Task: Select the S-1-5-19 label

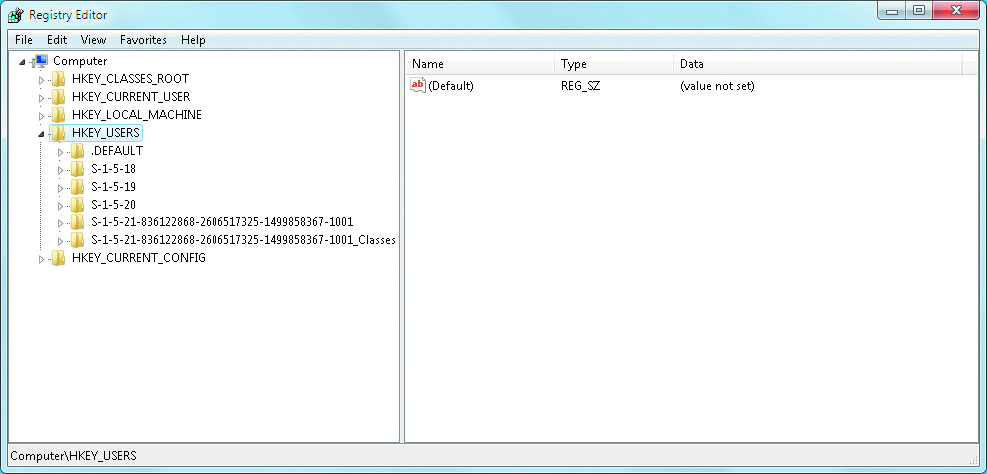Action: point(113,187)
